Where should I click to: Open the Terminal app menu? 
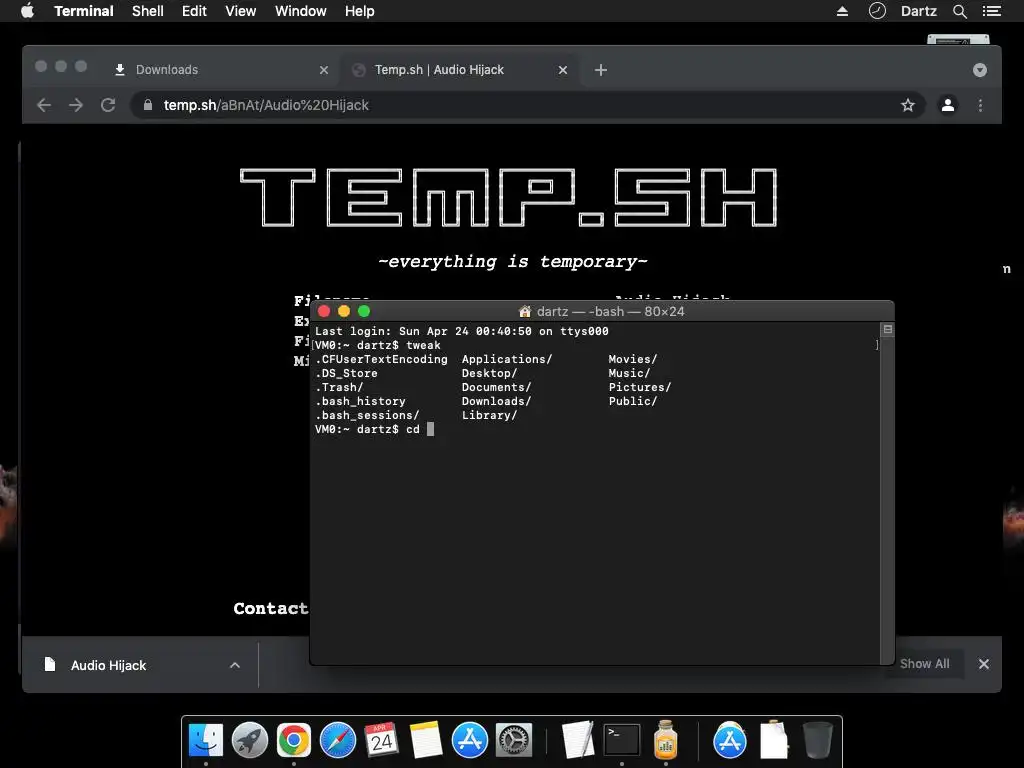click(84, 11)
